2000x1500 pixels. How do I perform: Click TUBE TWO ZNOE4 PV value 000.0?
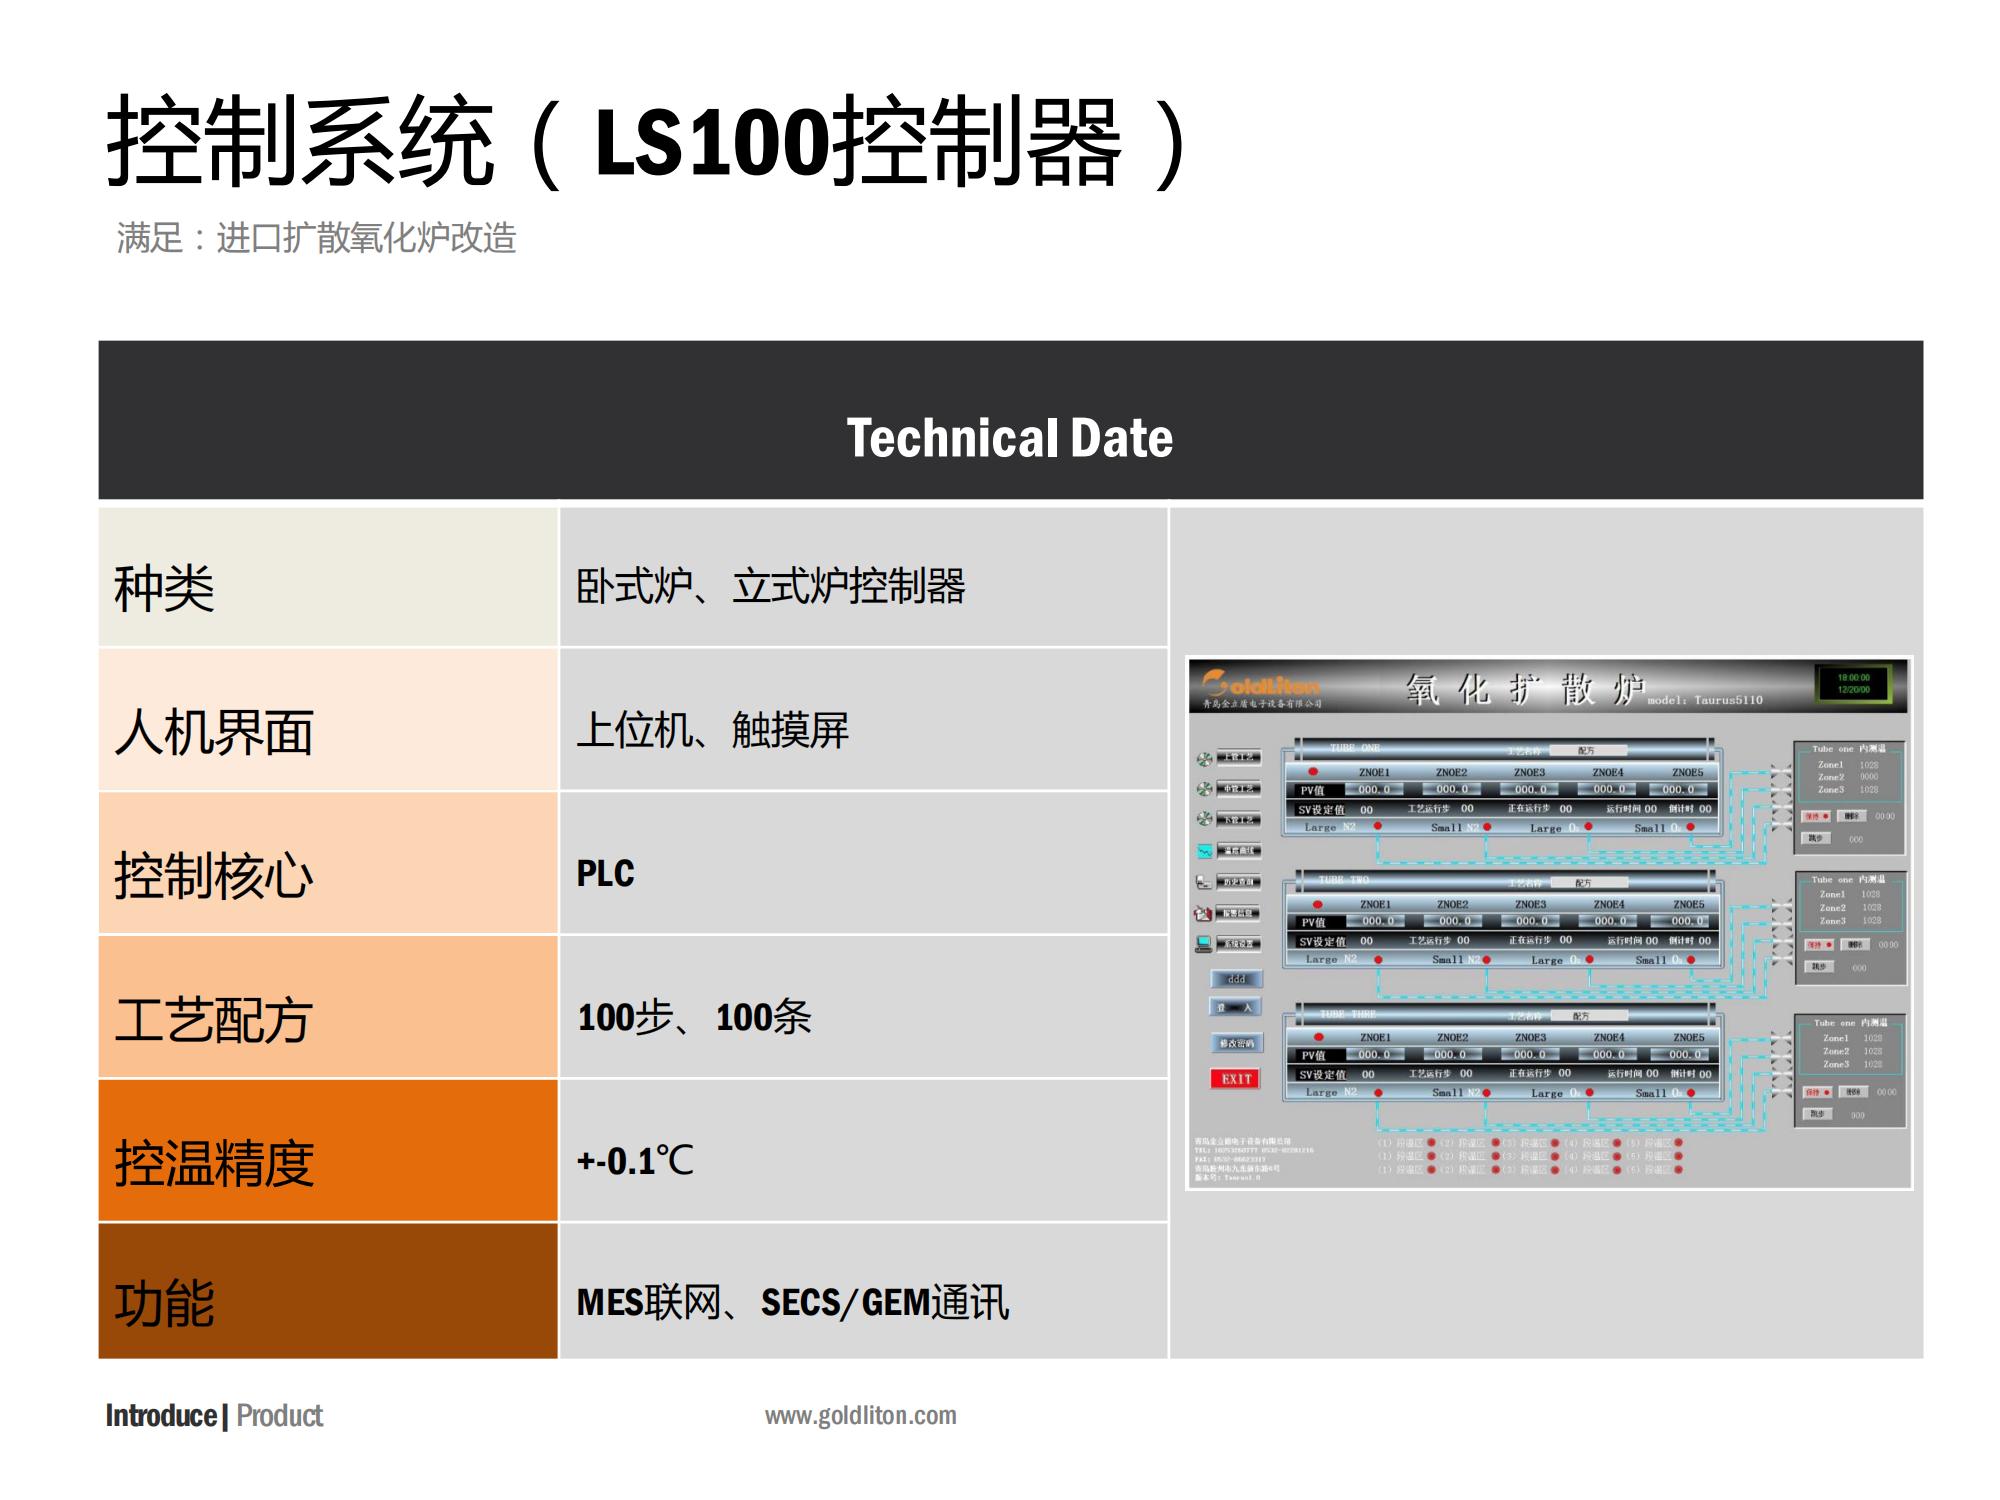tap(1609, 921)
